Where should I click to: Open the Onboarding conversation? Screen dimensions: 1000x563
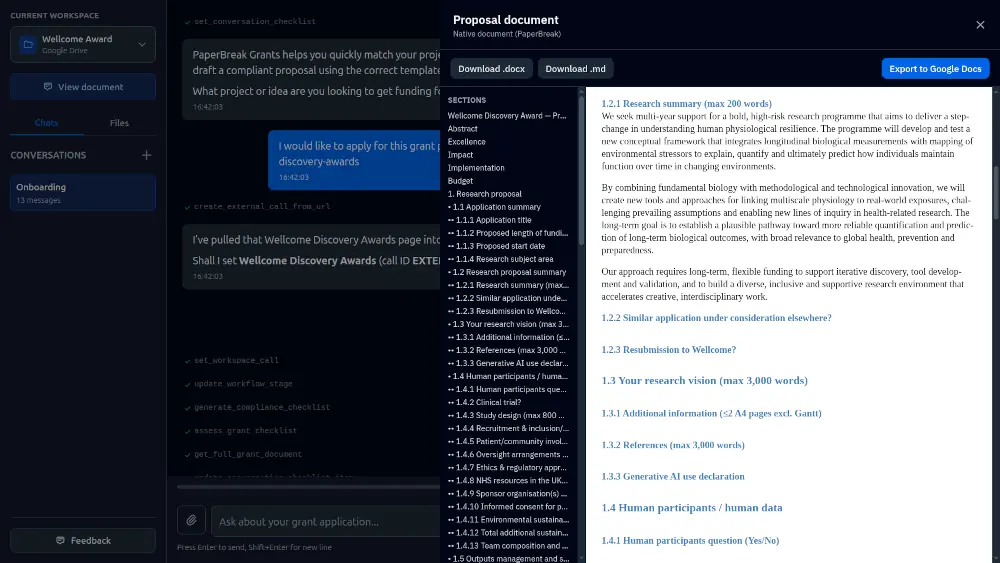pyautogui.click(x=83, y=193)
